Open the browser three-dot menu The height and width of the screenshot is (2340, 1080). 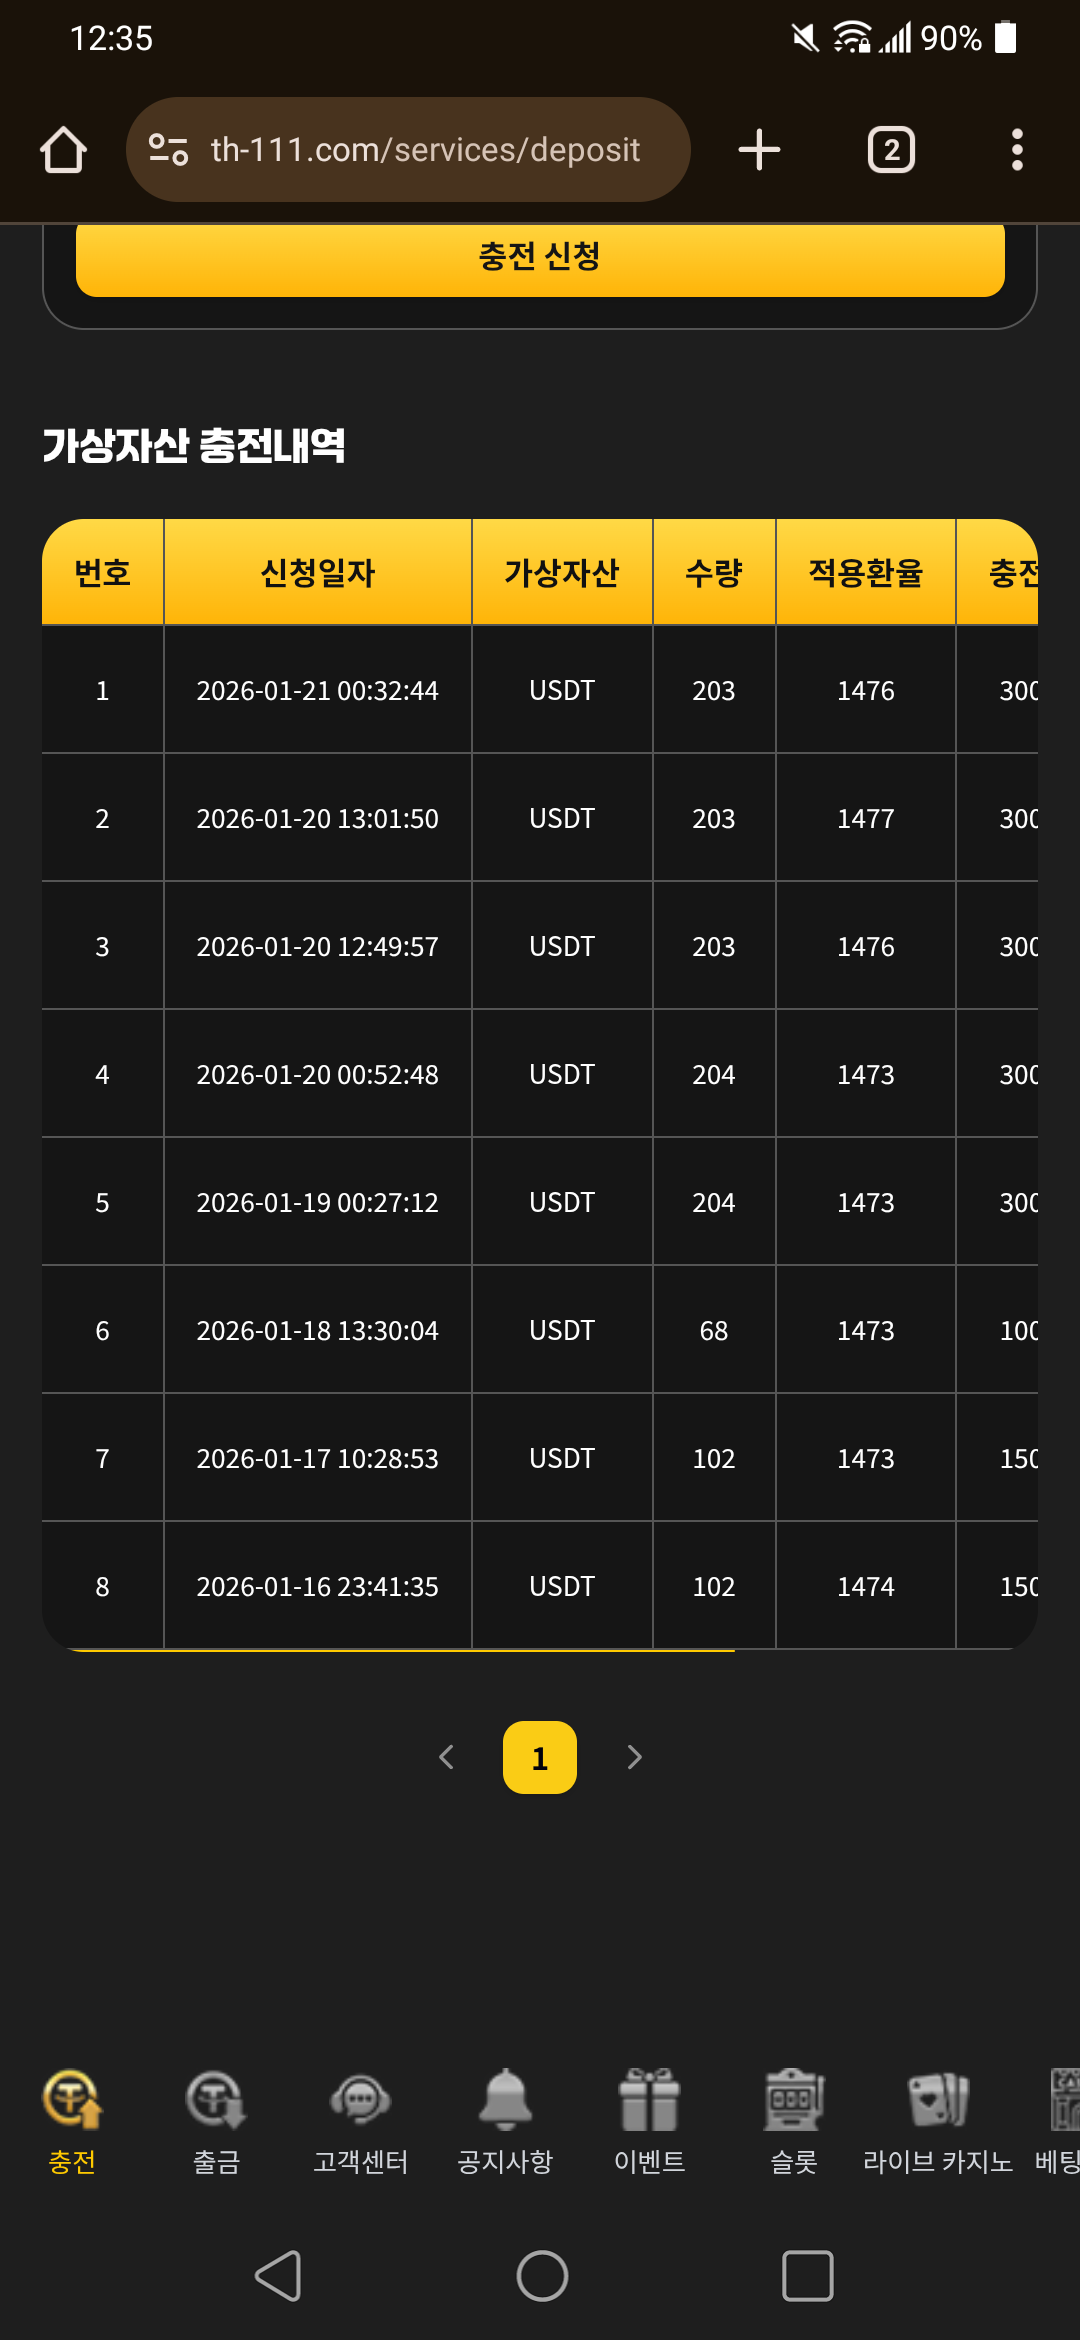tap(1017, 150)
